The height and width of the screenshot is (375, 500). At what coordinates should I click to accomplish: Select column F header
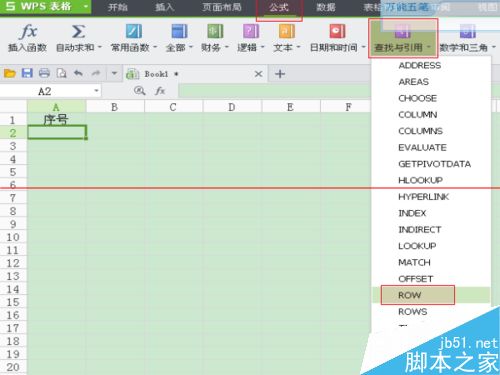pyautogui.click(x=347, y=107)
